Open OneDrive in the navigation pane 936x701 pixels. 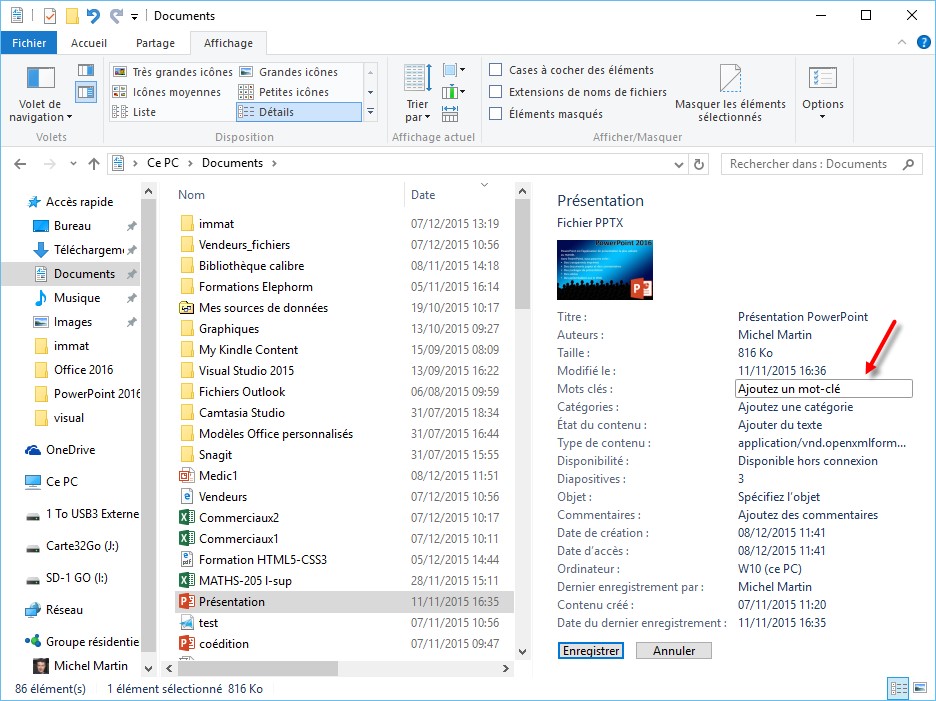point(70,450)
